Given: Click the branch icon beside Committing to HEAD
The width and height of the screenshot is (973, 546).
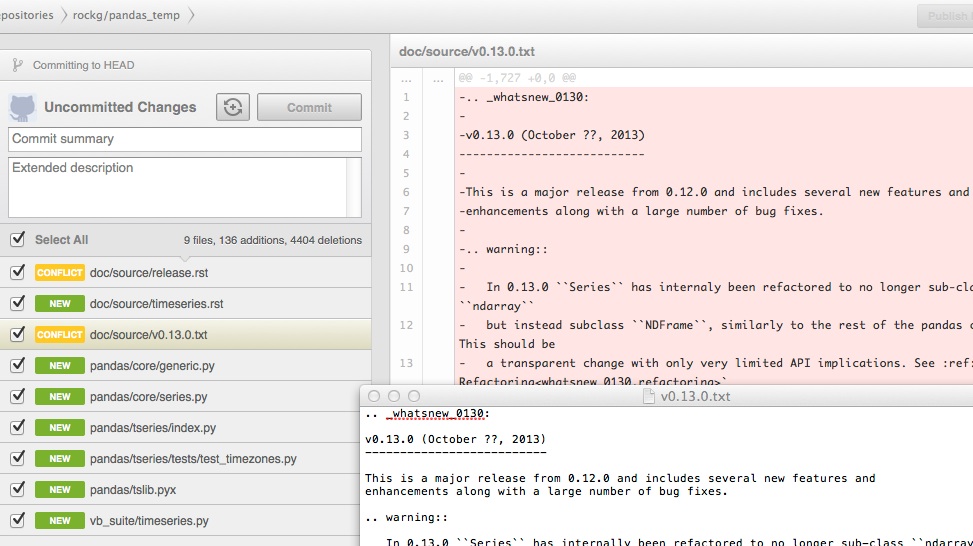Looking at the screenshot, I should click(x=17, y=65).
